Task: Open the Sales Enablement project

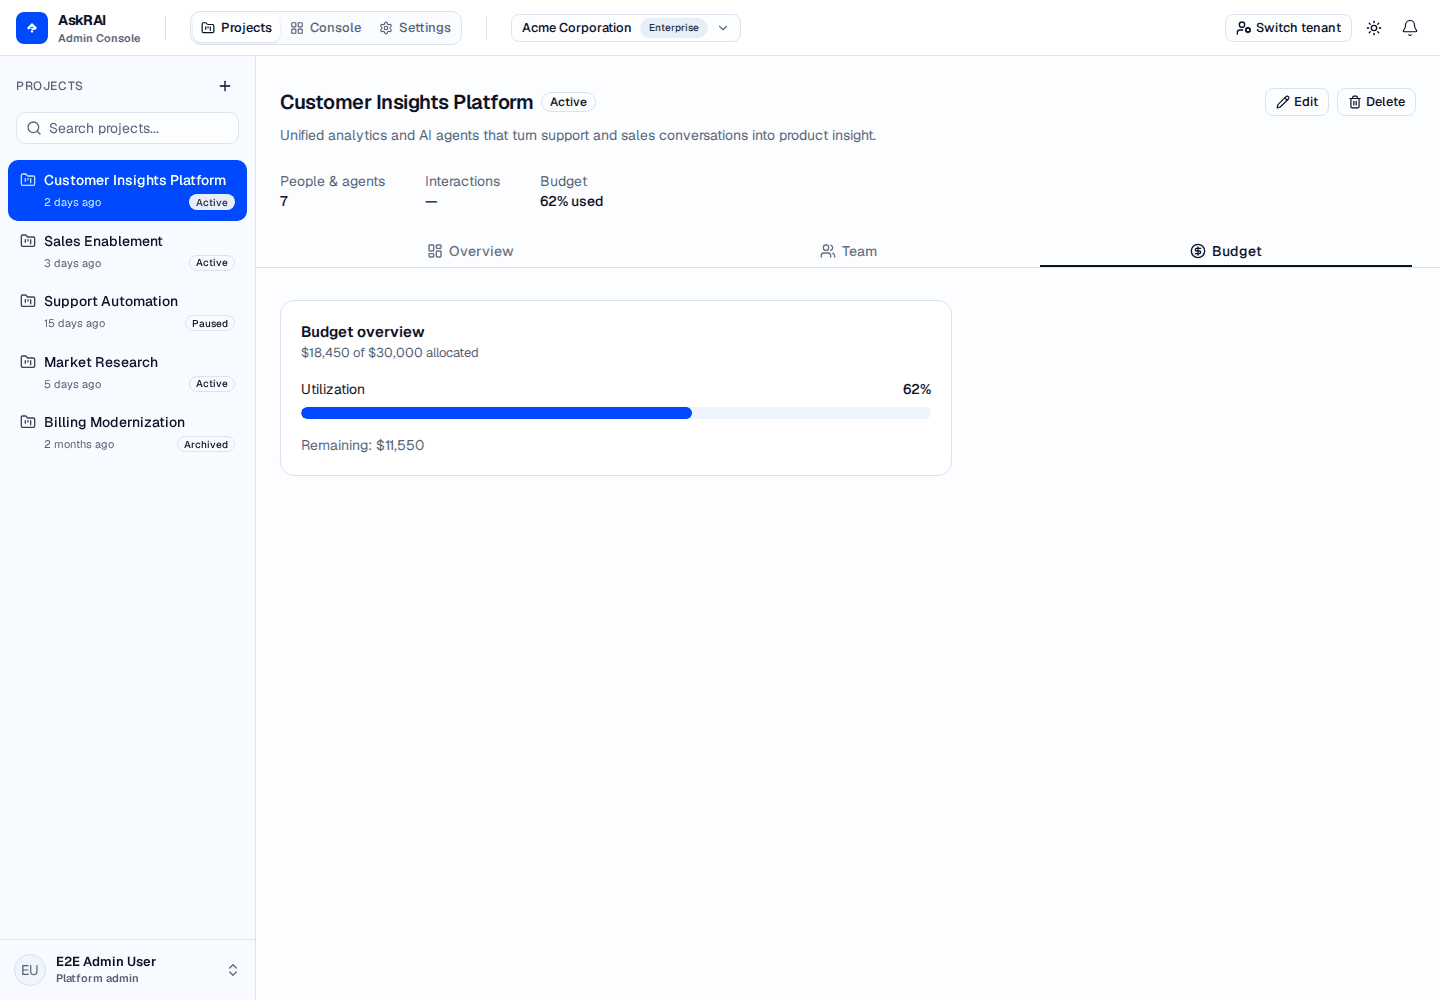Action: pos(127,251)
